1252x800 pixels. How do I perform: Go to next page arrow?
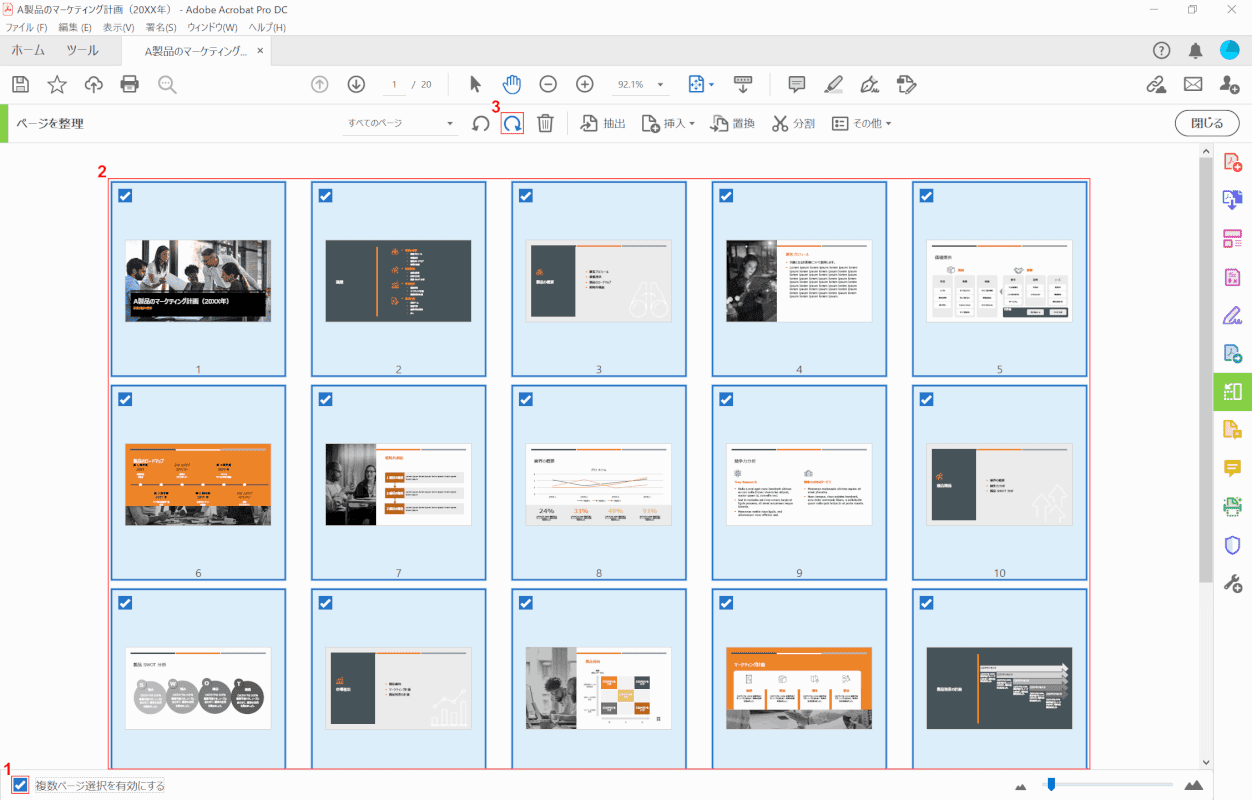click(356, 85)
